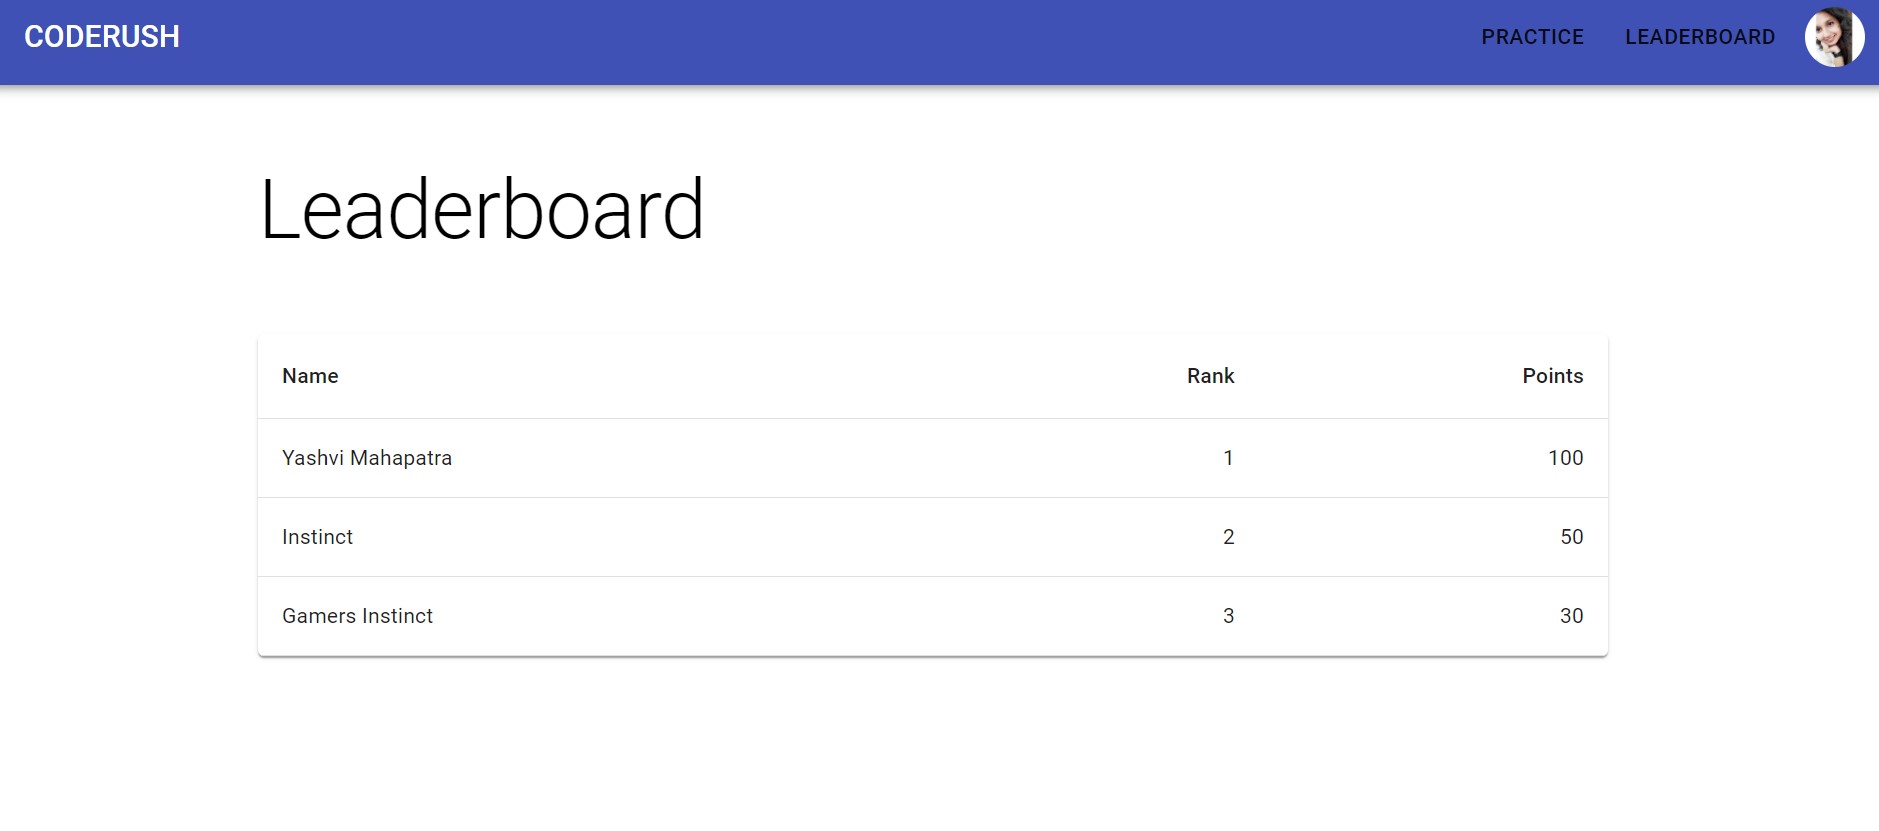
Task: Click the 30 points value
Action: click(1571, 616)
